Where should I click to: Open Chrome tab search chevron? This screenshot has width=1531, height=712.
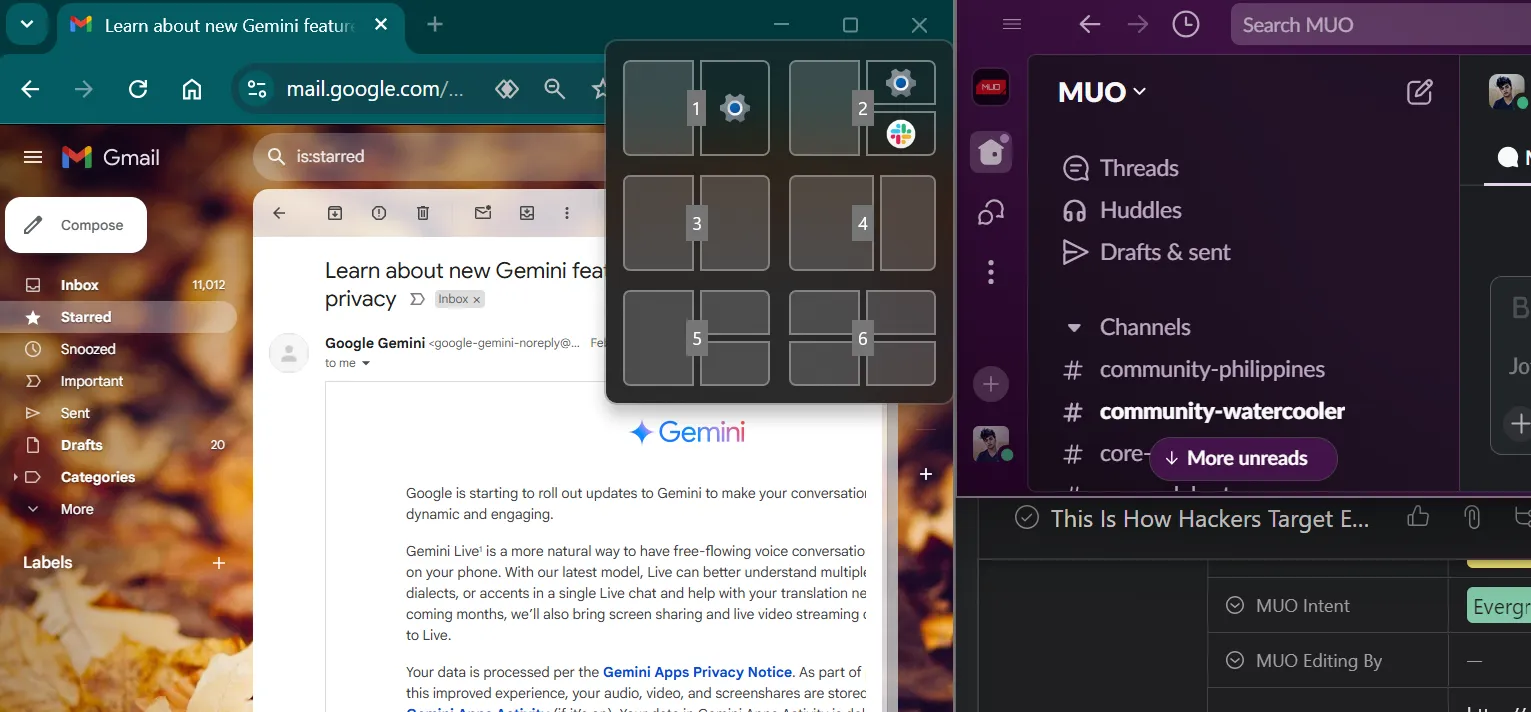tap(27, 24)
